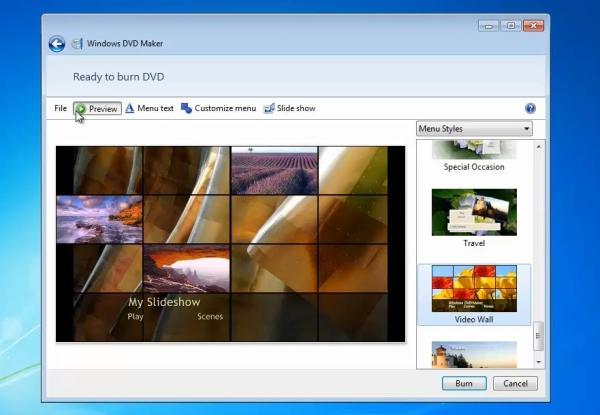Click the styles list scroll down arrow
This screenshot has height=415, width=600.
pyautogui.click(x=539, y=362)
